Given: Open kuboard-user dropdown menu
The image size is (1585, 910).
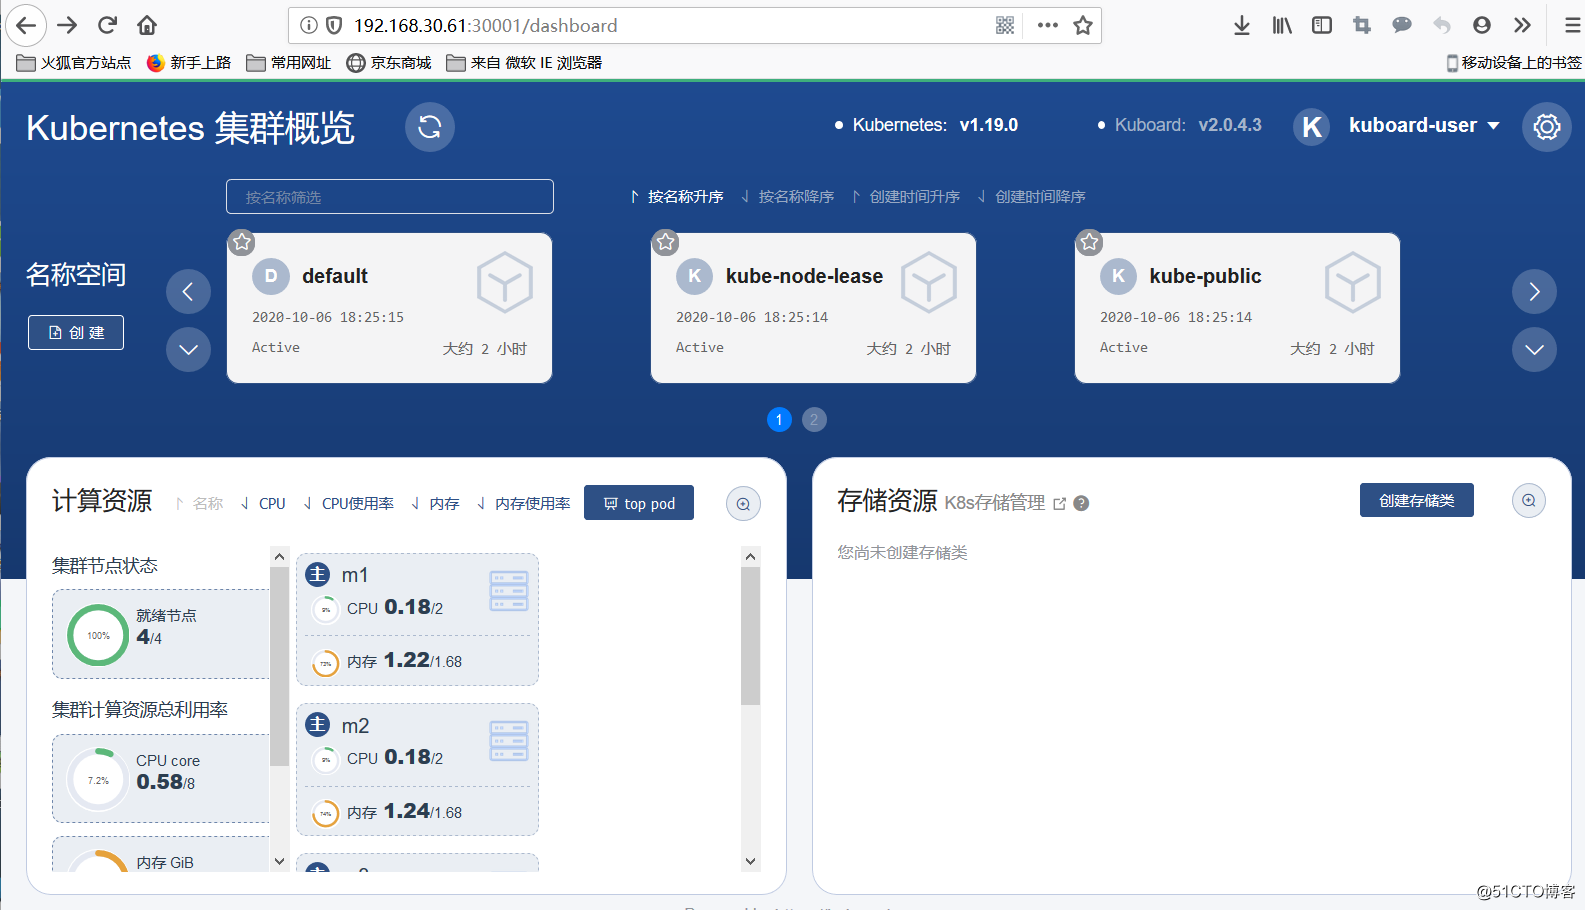Looking at the screenshot, I should (1424, 126).
